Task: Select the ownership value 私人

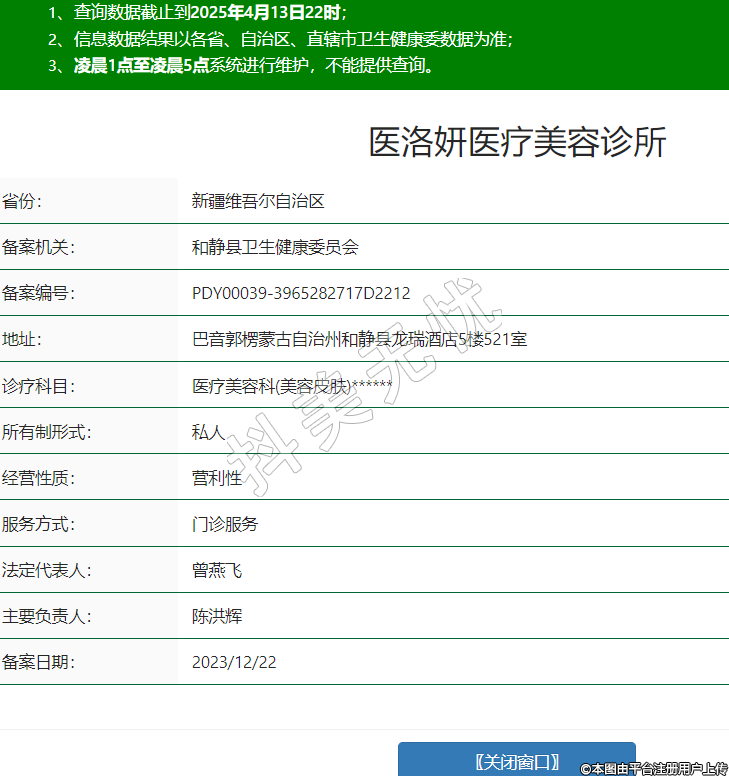Action: (x=208, y=432)
